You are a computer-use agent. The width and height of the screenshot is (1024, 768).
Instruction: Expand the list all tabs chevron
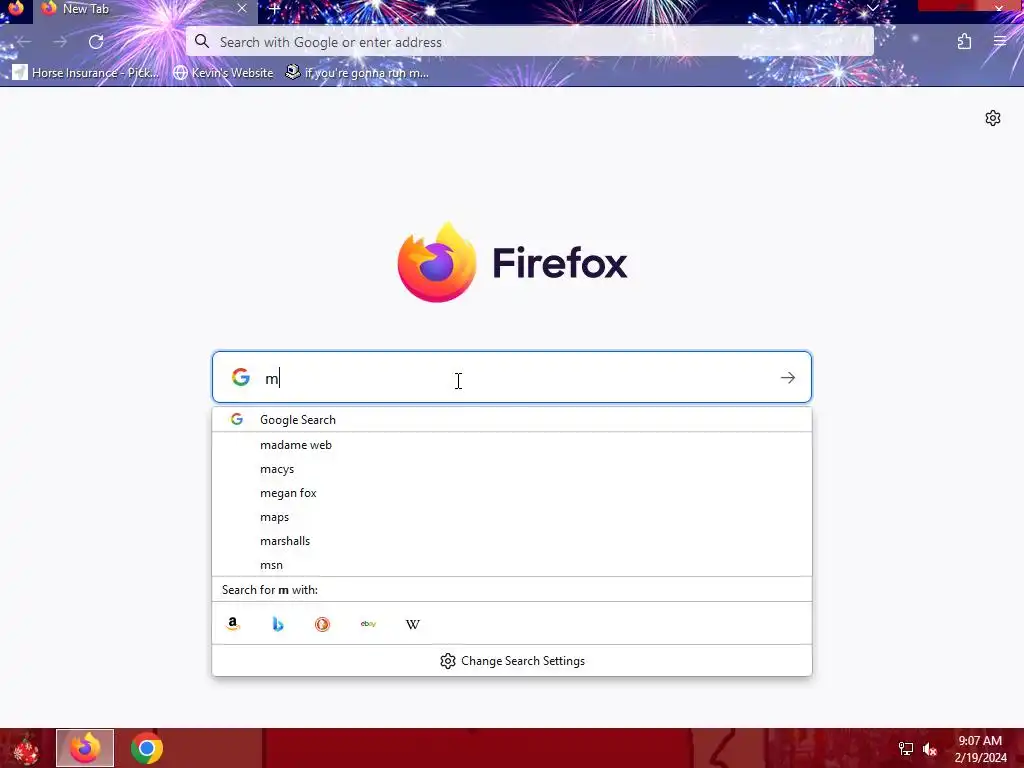coord(872,8)
